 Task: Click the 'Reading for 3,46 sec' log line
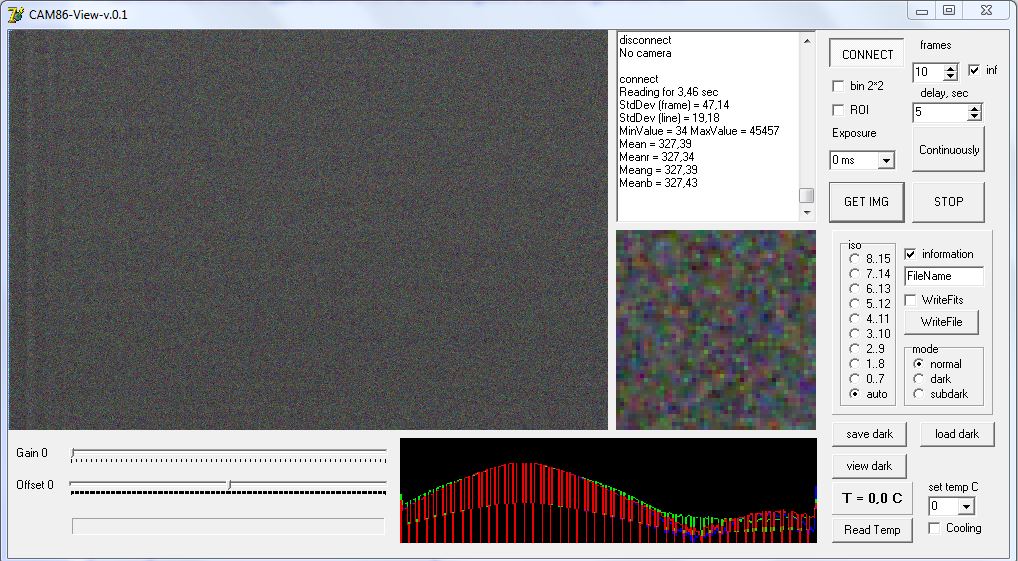point(669,92)
